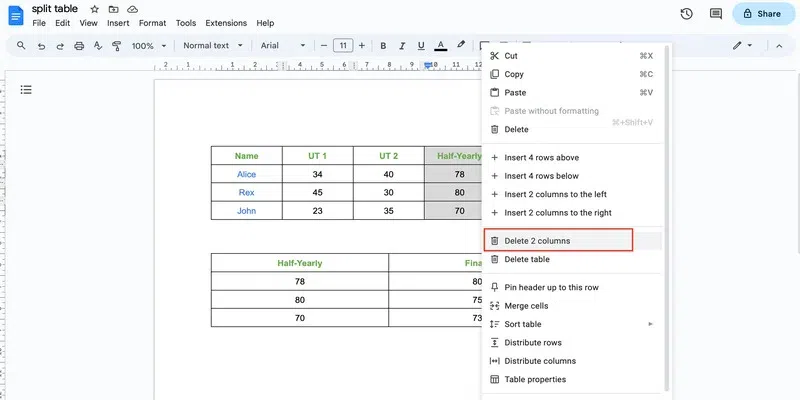
Task: Open the Tools menu
Action: (x=186, y=23)
